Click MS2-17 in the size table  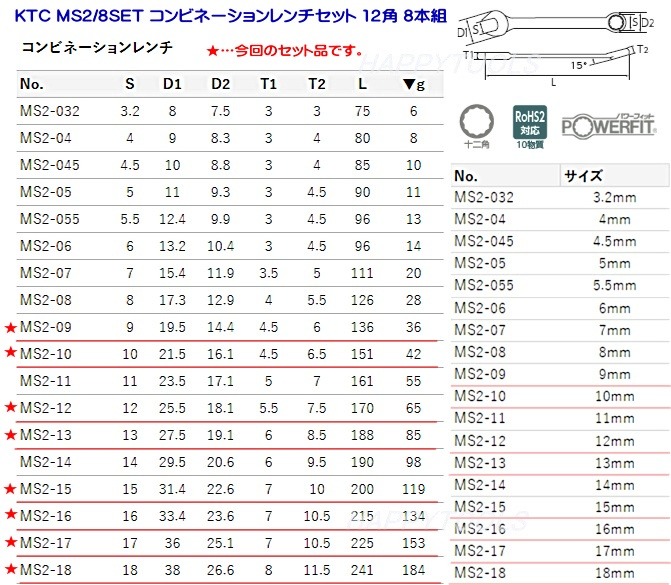coord(480,551)
